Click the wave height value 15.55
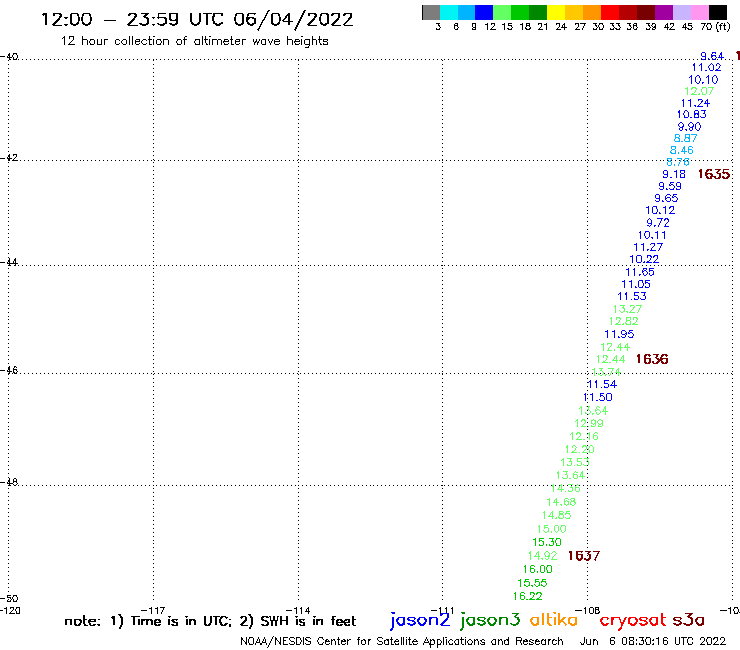Viewport: 740px width, 650px height. (x=532, y=583)
